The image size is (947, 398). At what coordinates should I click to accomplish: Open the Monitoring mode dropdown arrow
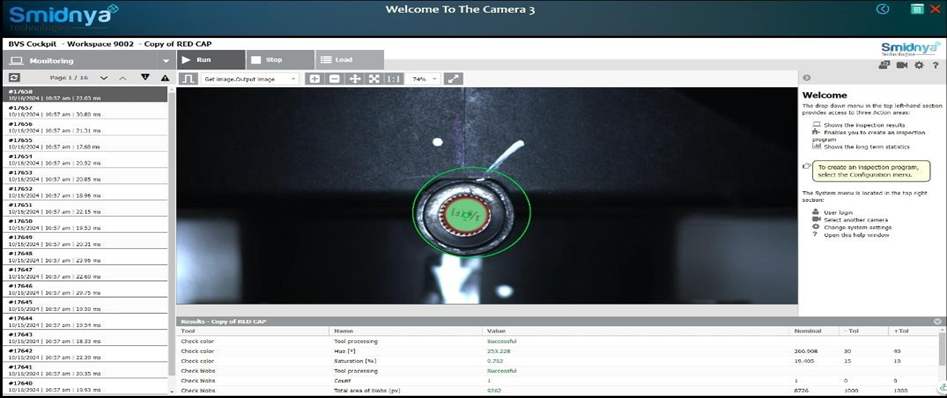click(x=166, y=61)
